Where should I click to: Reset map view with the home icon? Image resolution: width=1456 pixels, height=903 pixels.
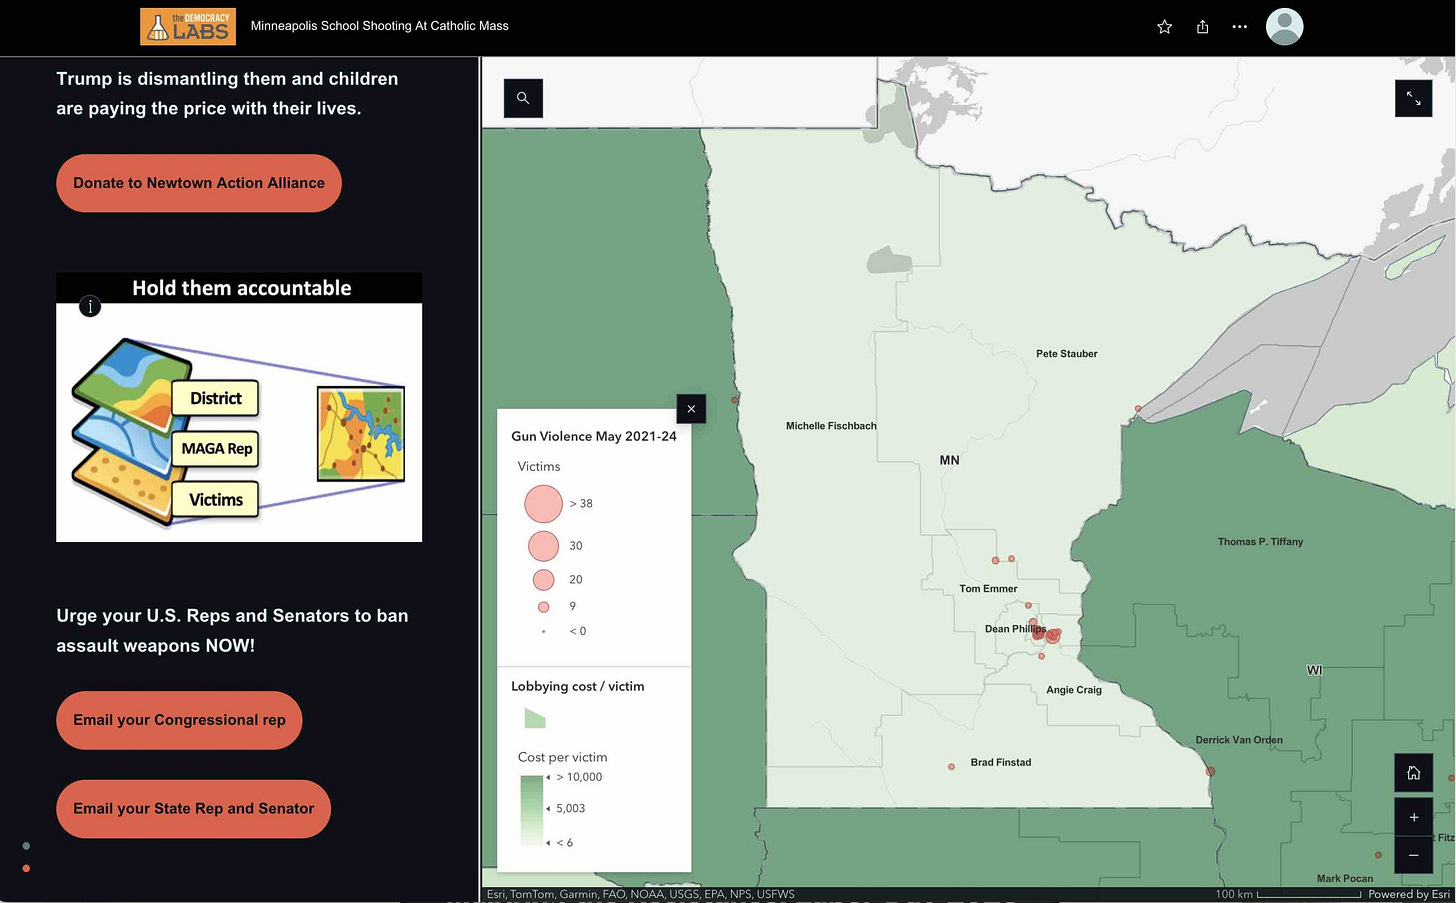[x=1413, y=772]
